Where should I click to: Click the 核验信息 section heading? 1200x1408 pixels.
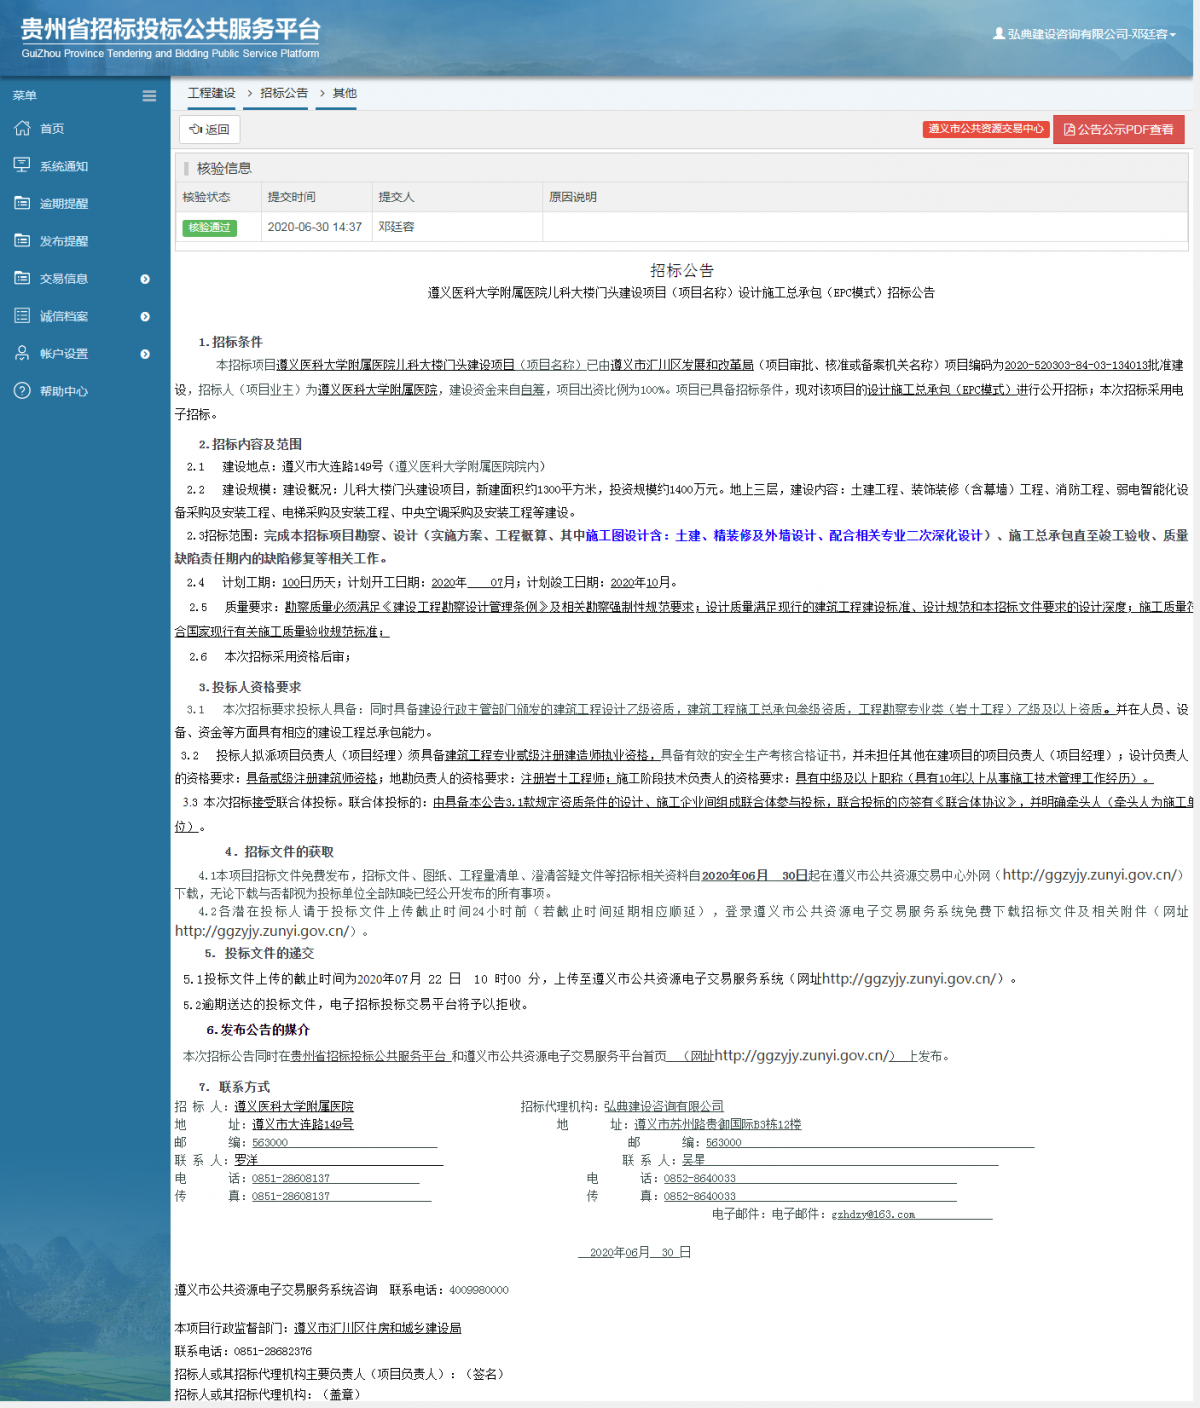224,168
